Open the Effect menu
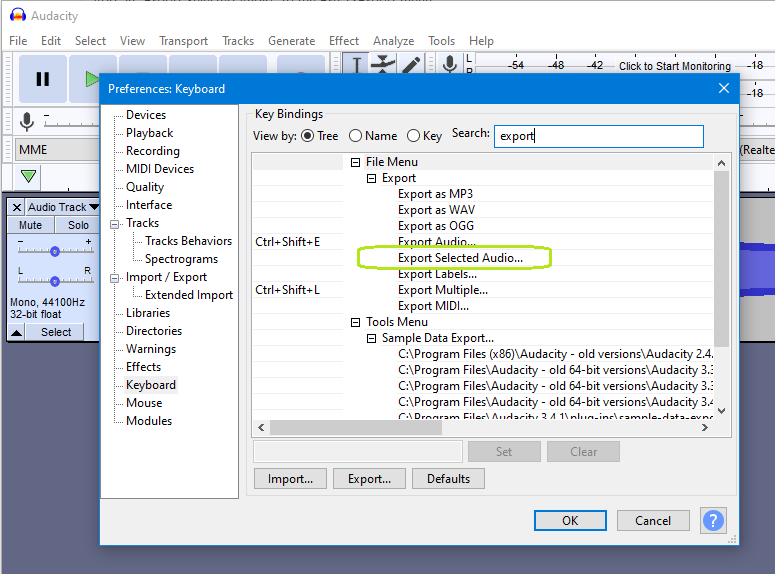The width and height of the screenshot is (775, 574). [344, 41]
